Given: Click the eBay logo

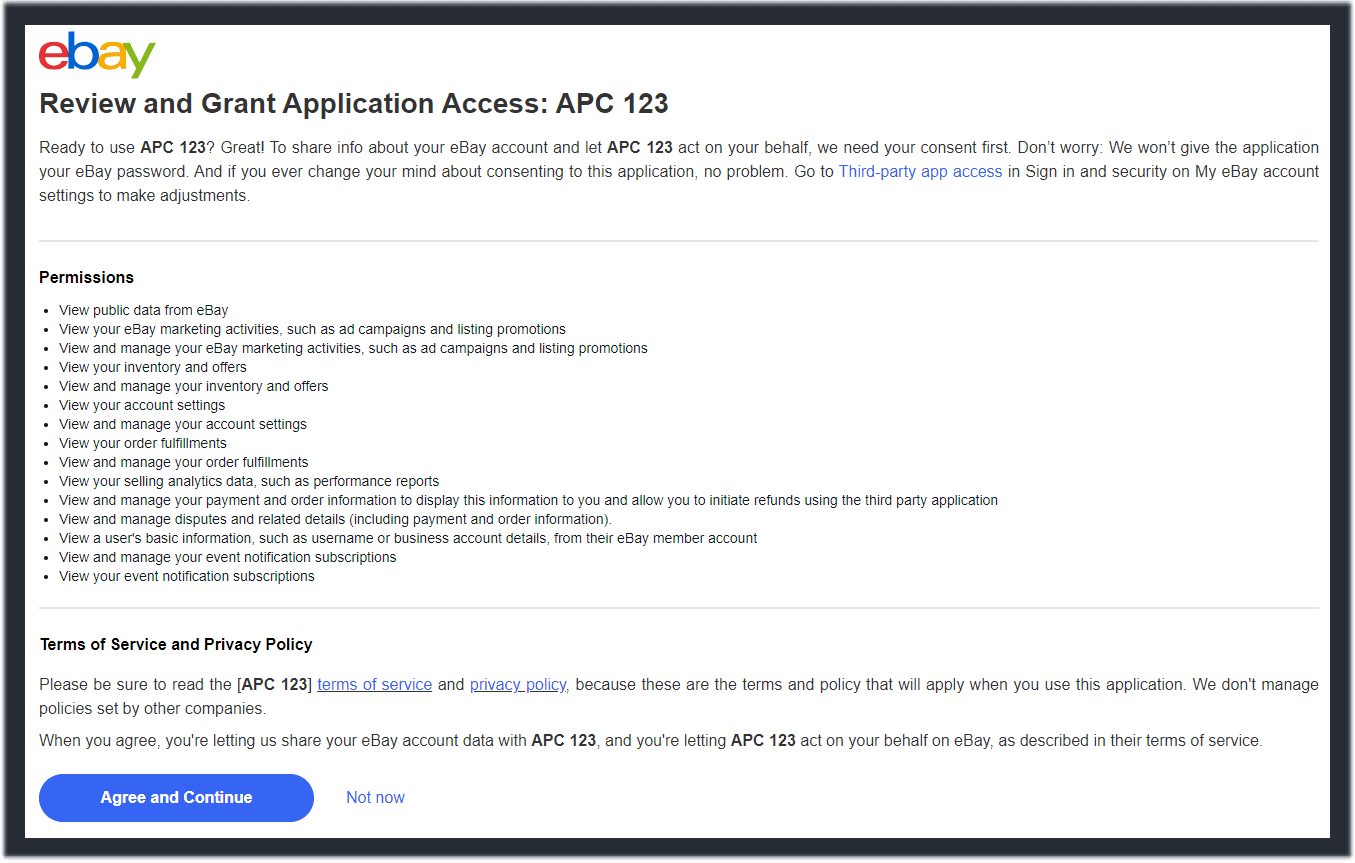Looking at the screenshot, I should click(97, 55).
